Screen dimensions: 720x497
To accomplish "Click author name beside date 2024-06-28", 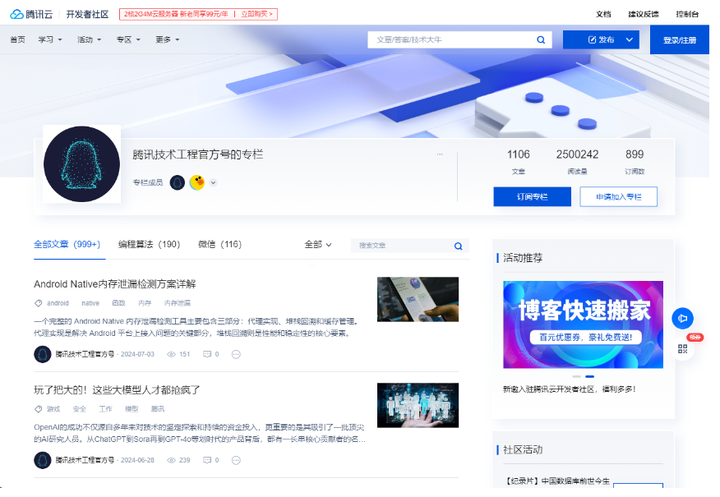I will pos(85,460).
